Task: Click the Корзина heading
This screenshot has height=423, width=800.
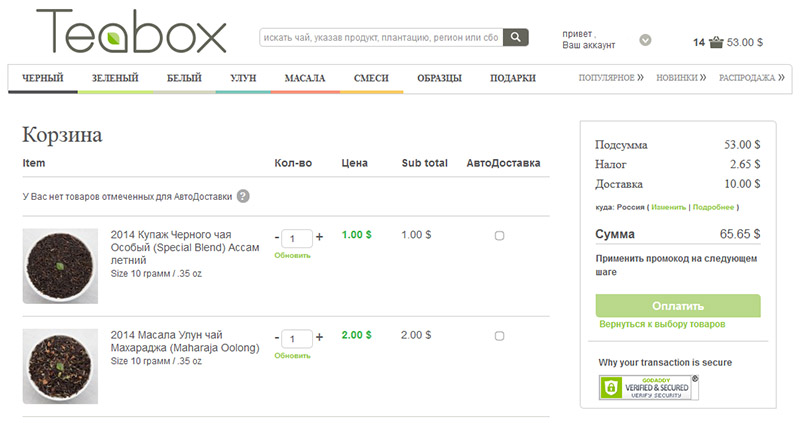Action: pyautogui.click(x=62, y=135)
